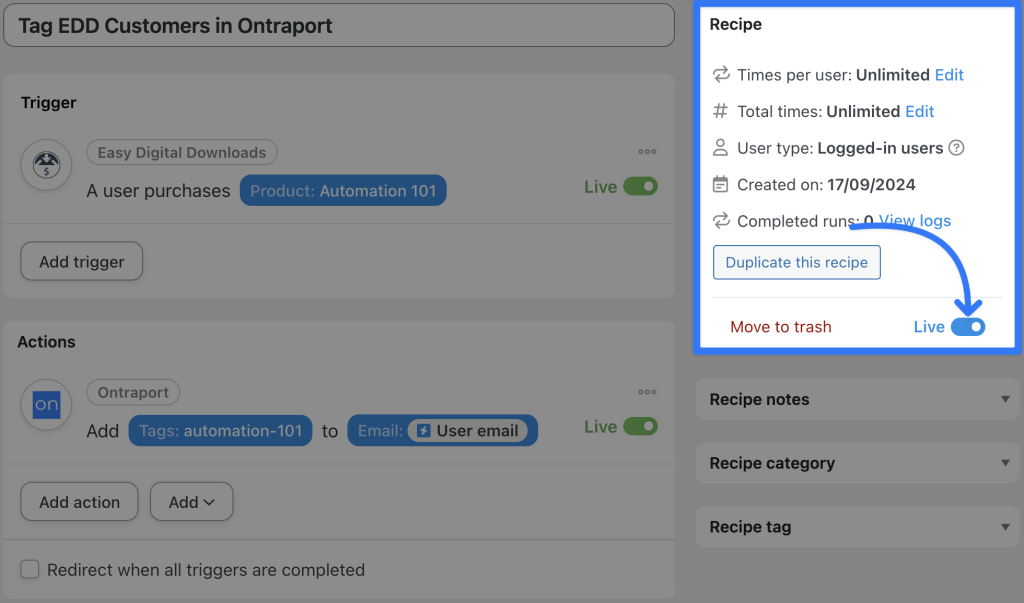Select the Easy Digital Downloads trigger icon

tap(46, 165)
